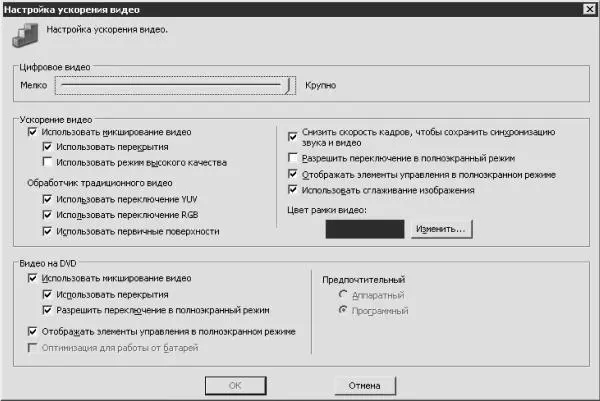This screenshot has height=401, width=600.
Task: Click the 'Отмена' button
Action: pyautogui.click(x=364, y=385)
